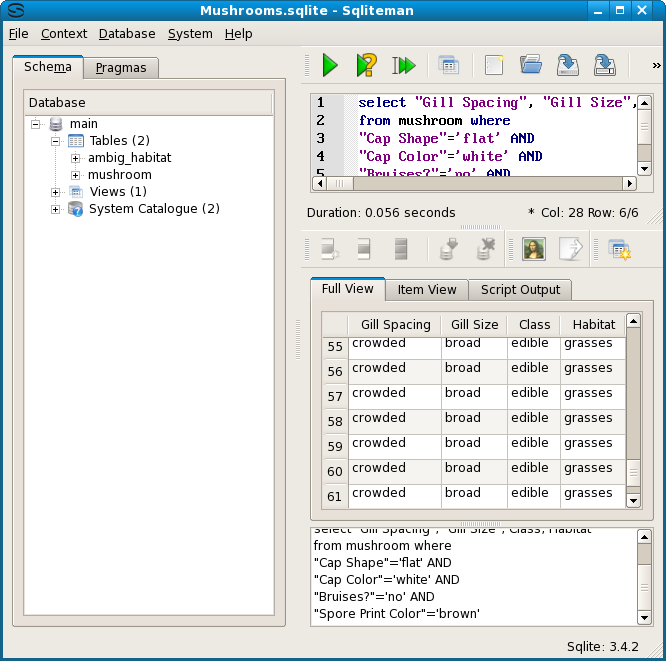Viewport: 666px width, 661px height.
Task: Open the Create View icon in SQL toolbar
Action: (449, 65)
